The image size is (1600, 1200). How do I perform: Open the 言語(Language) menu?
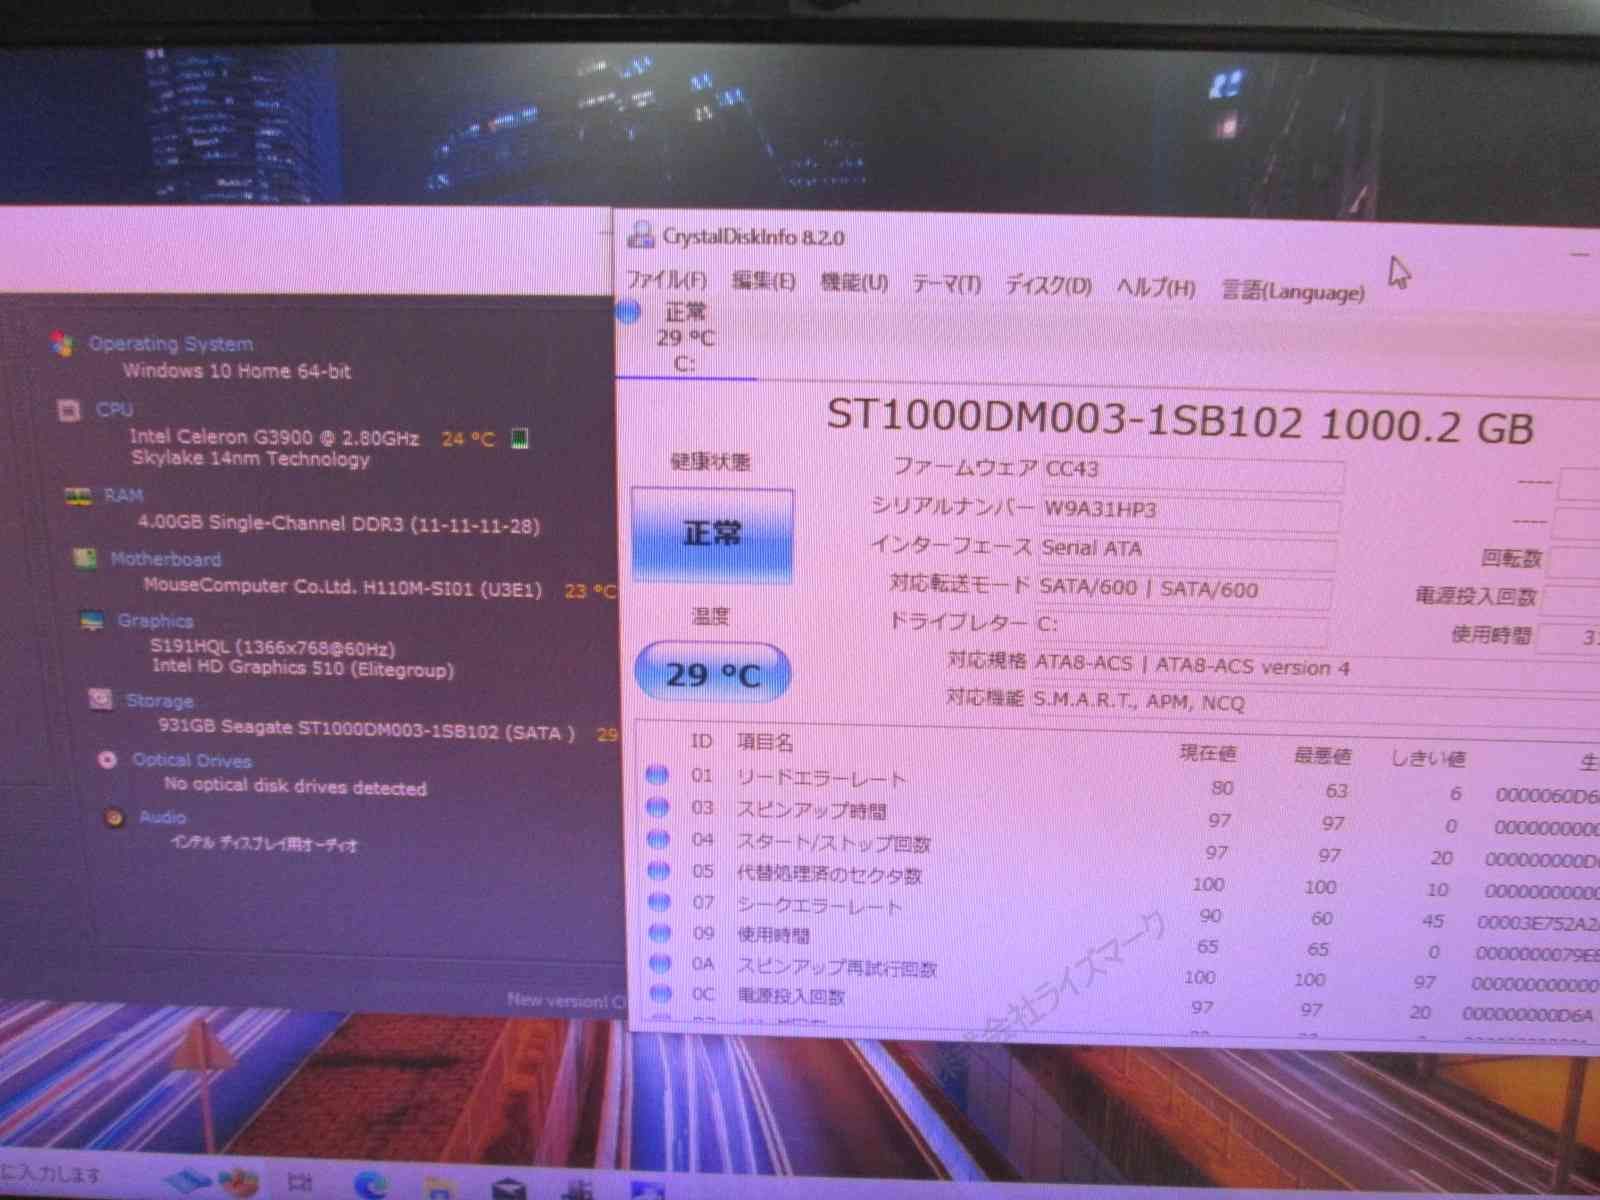coord(1293,291)
